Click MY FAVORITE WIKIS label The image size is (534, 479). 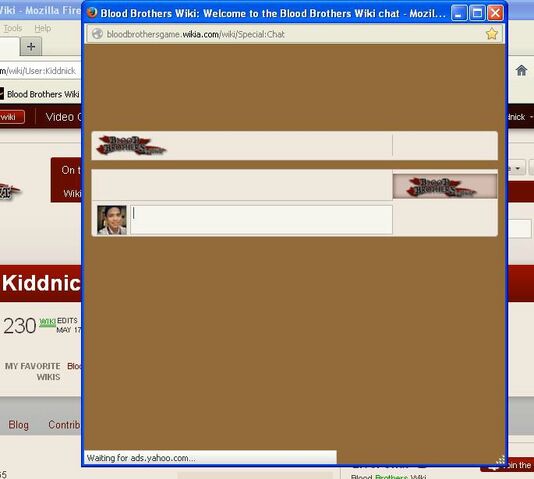tap(33, 371)
